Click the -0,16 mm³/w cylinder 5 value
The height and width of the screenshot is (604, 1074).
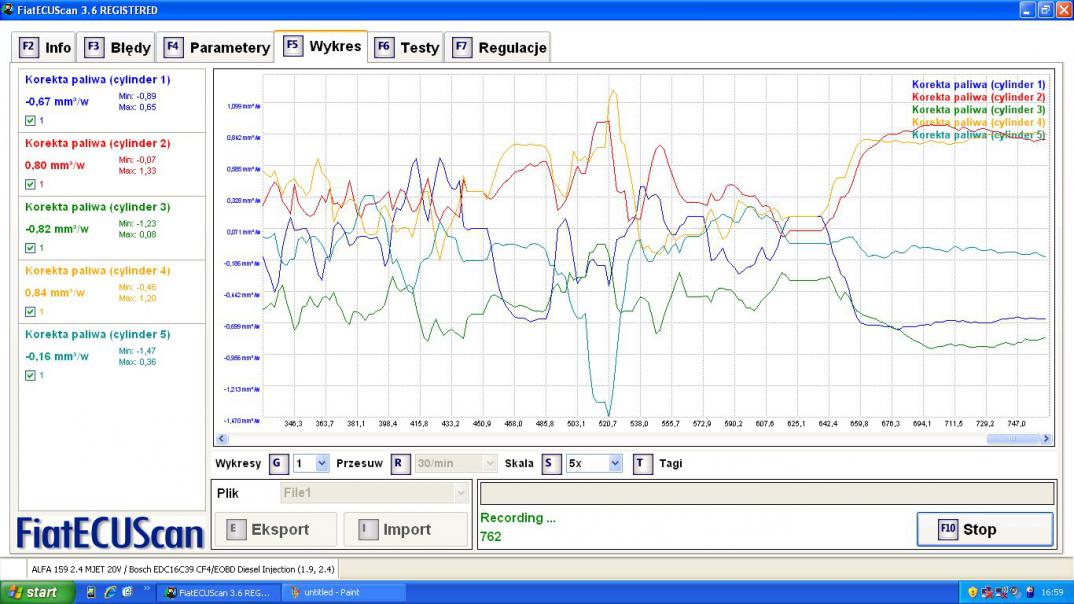pyautogui.click(x=57, y=356)
